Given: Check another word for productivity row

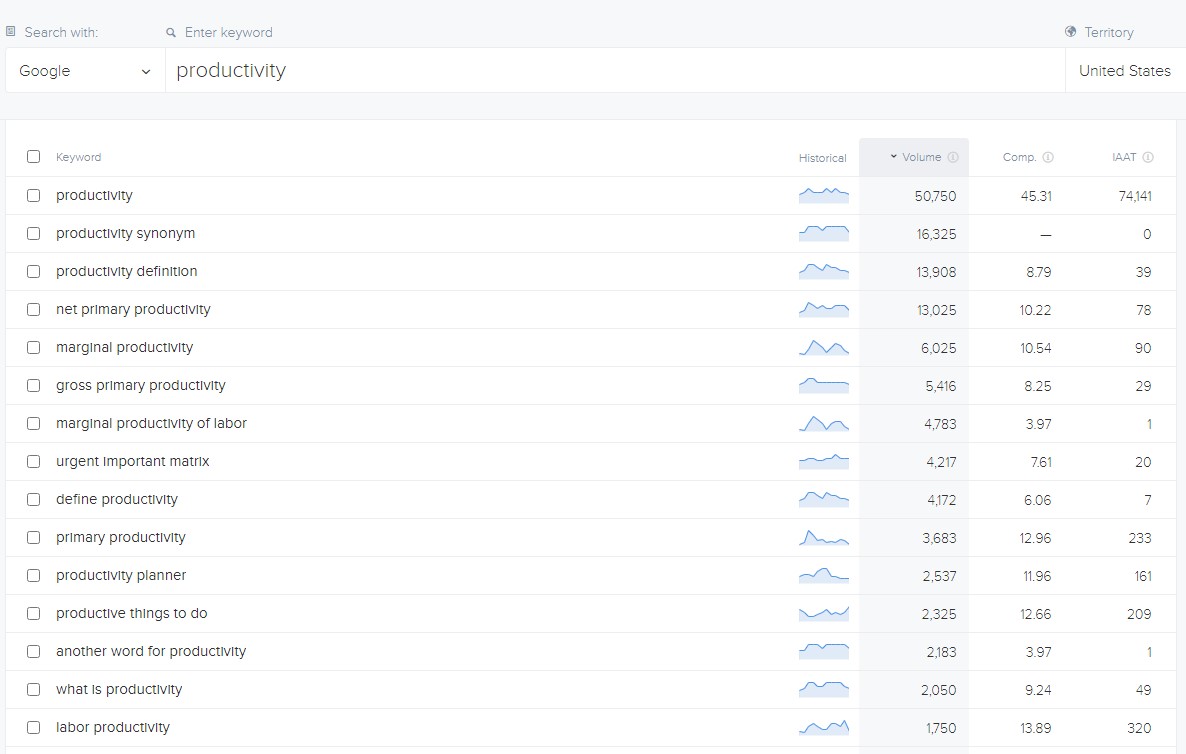Looking at the screenshot, I should coord(33,651).
